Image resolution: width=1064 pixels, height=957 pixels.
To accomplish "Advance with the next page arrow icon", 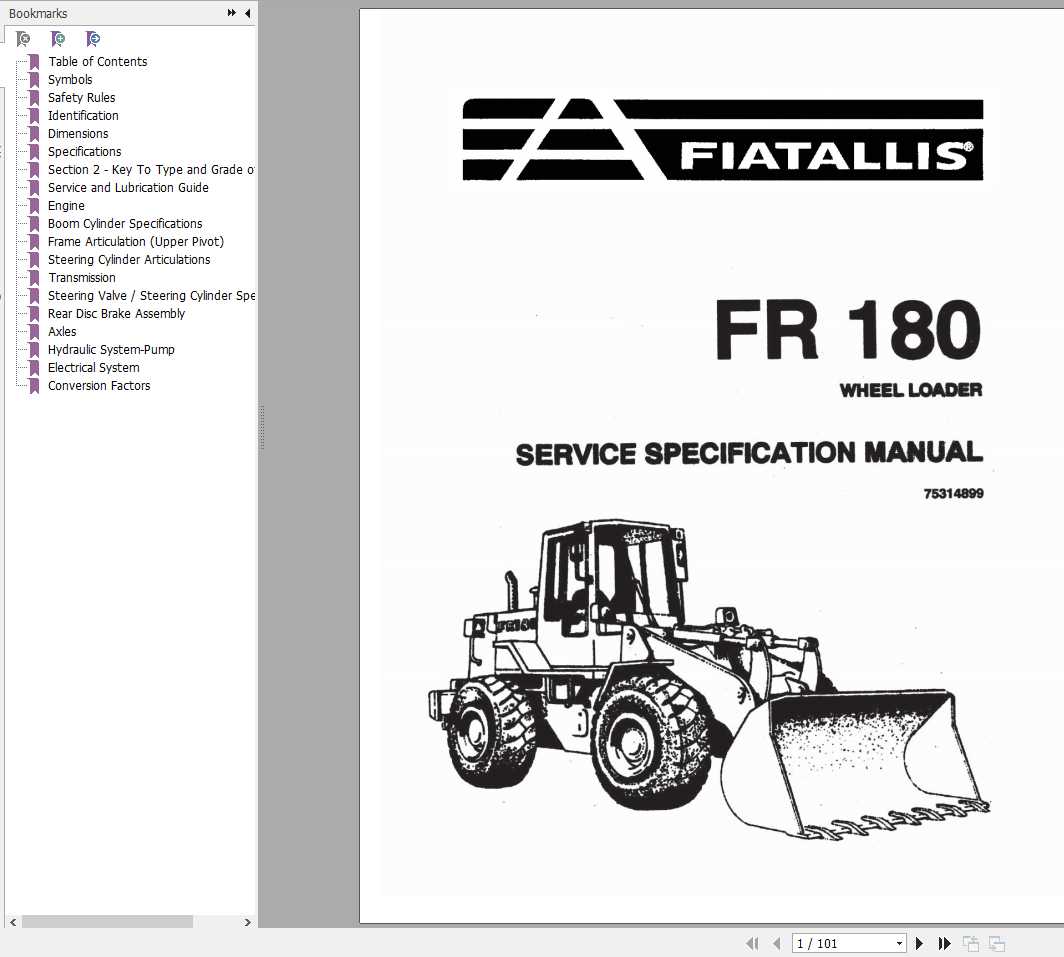I will pos(919,943).
